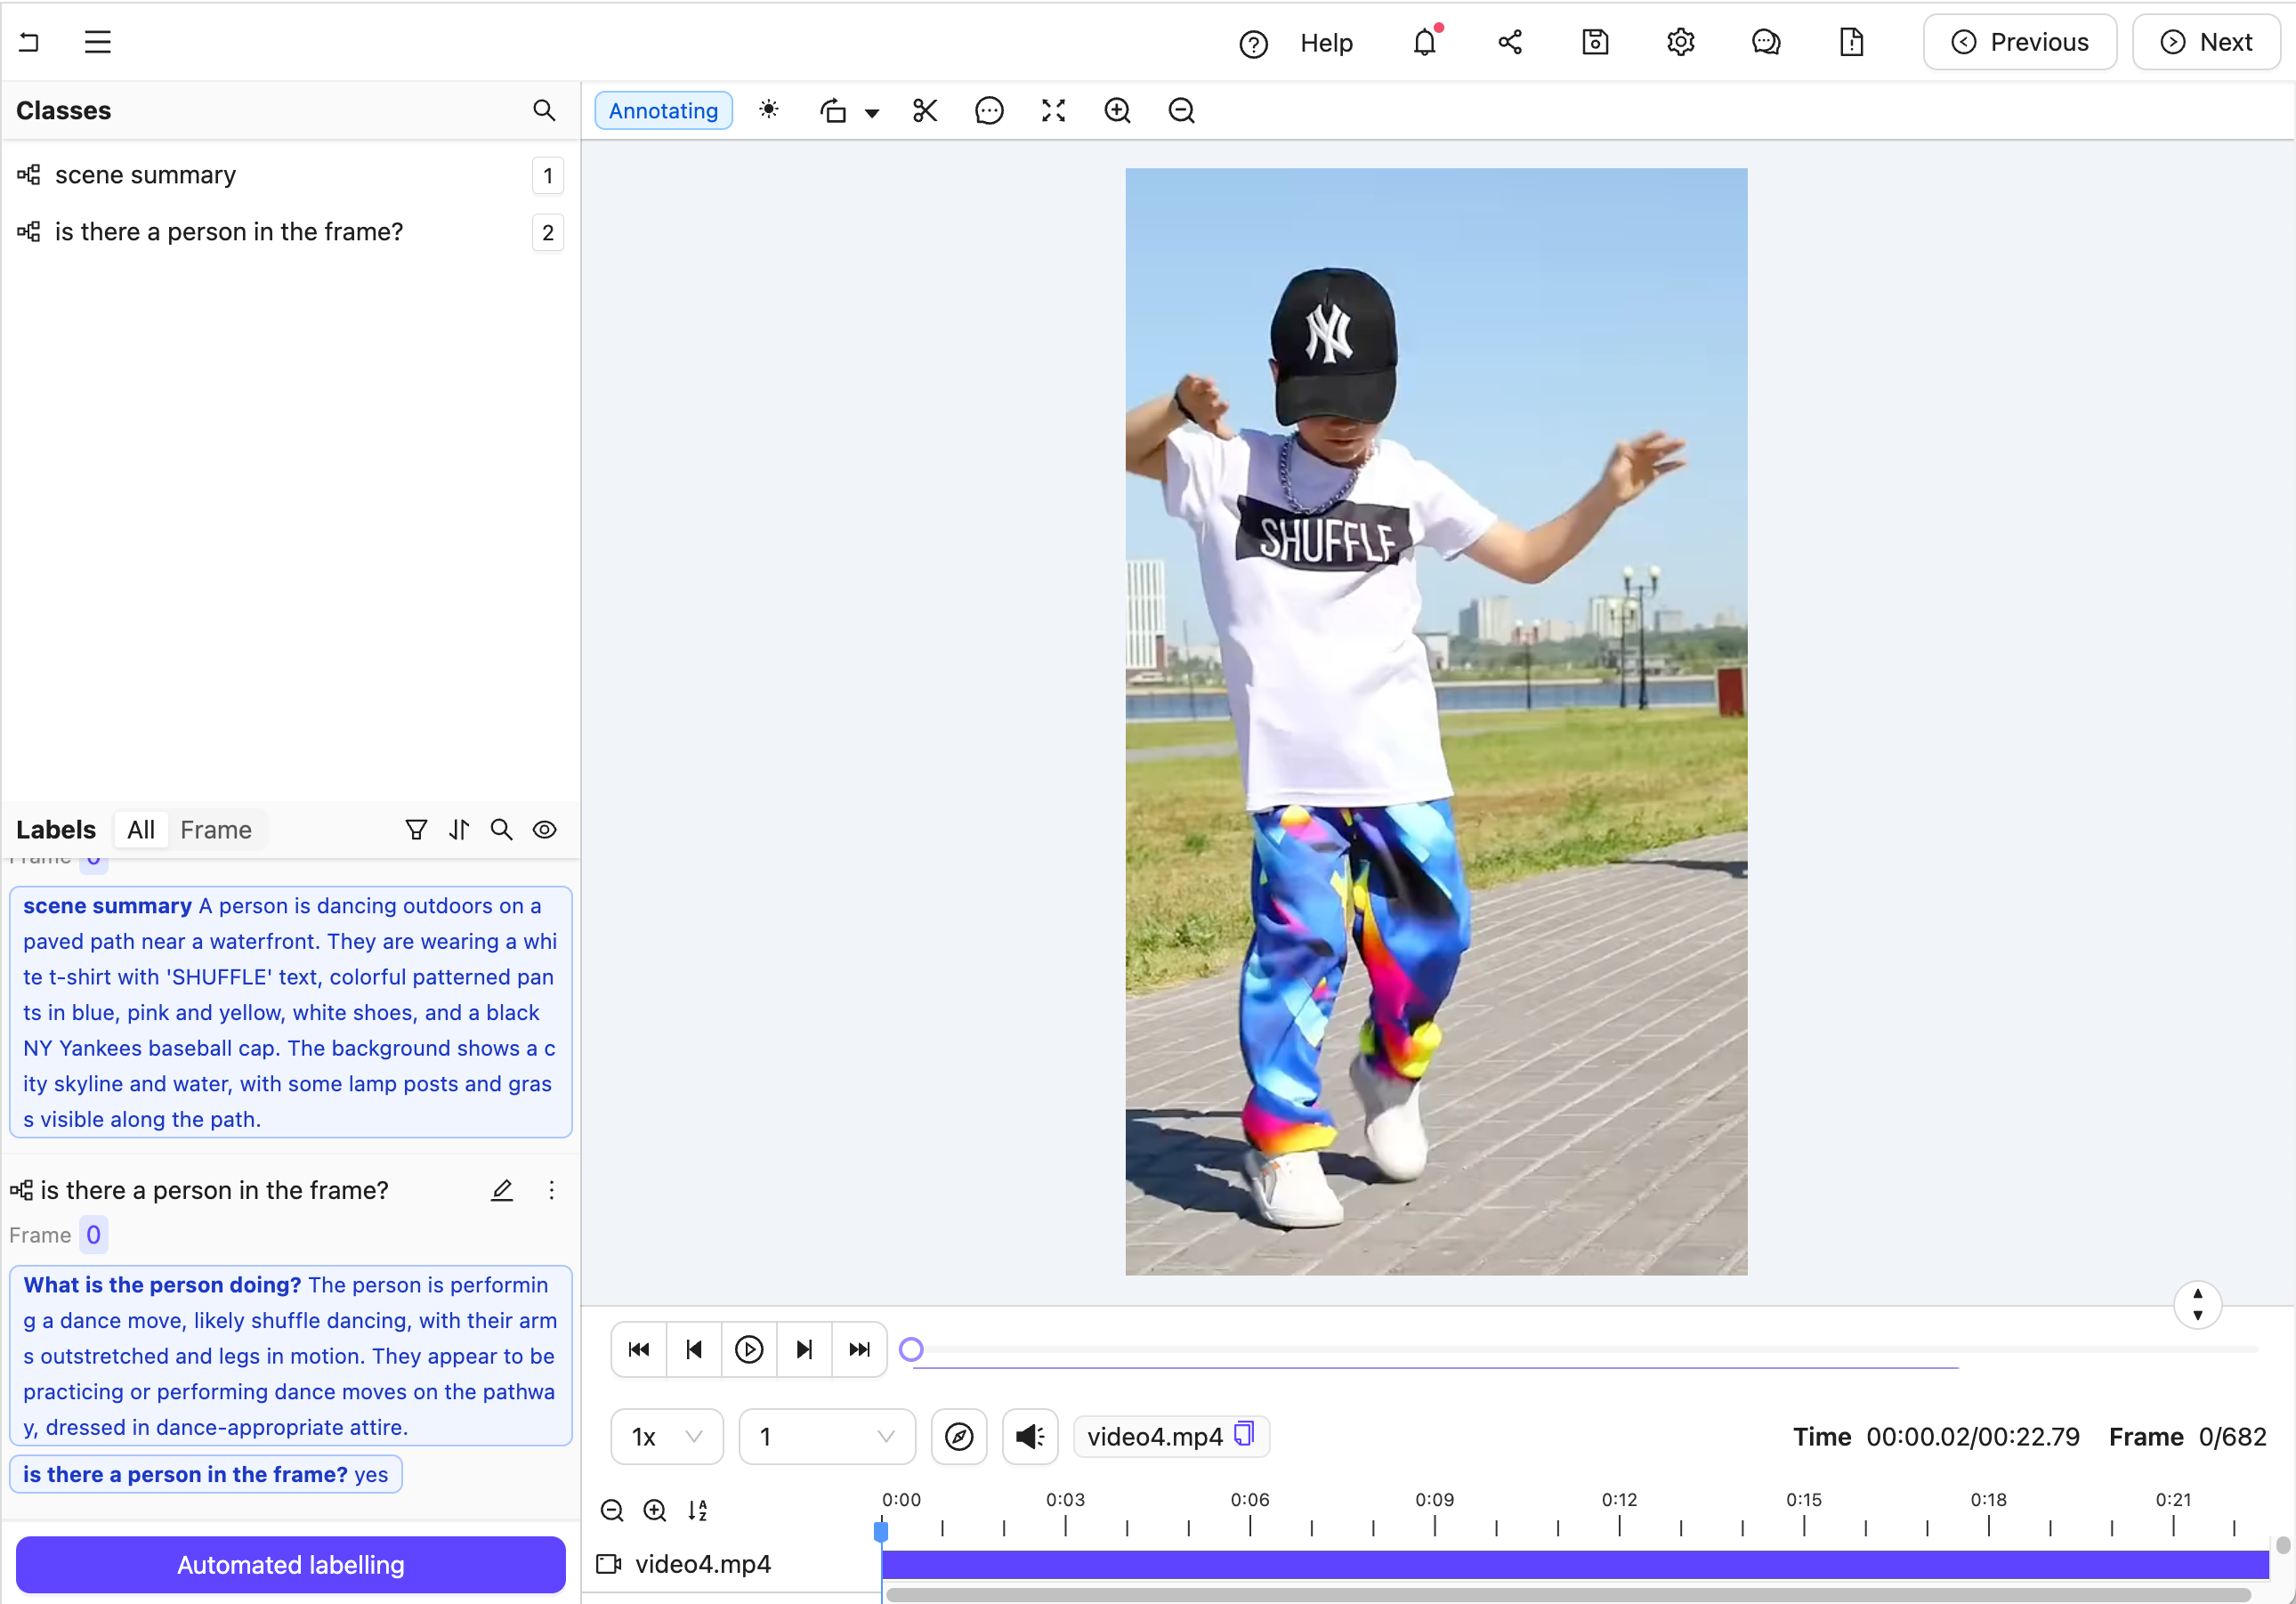Sort labels icon
2296x1604 pixels.
(459, 829)
